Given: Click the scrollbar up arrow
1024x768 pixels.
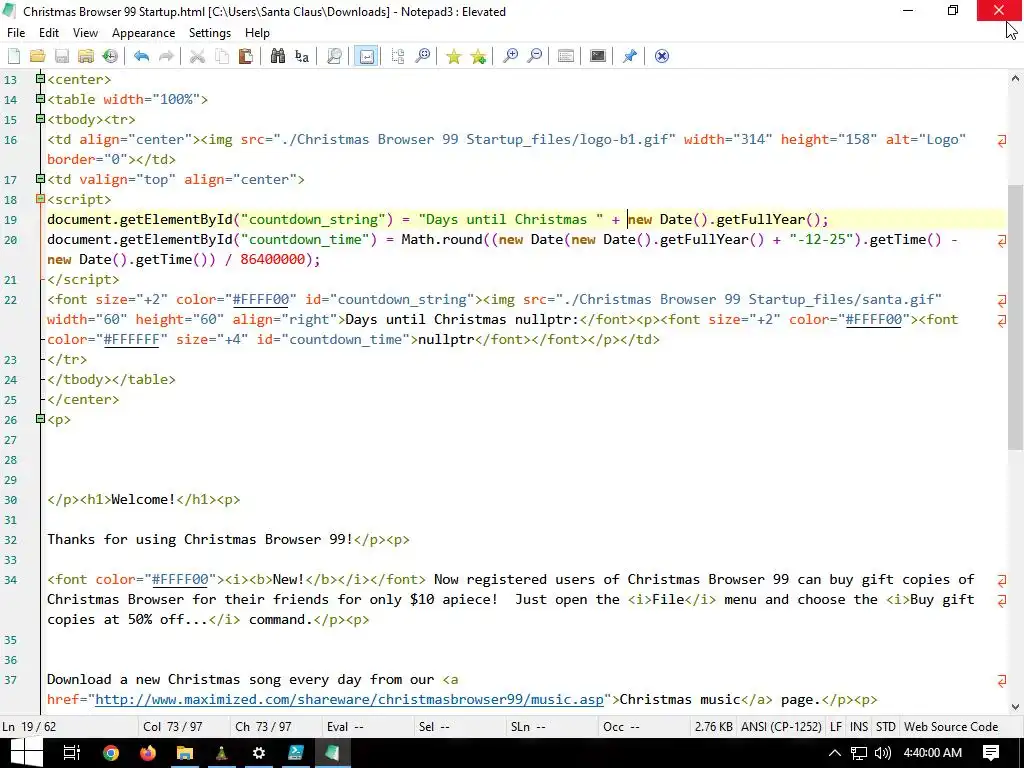Looking at the screenshot, I should tap(1015, 78).
